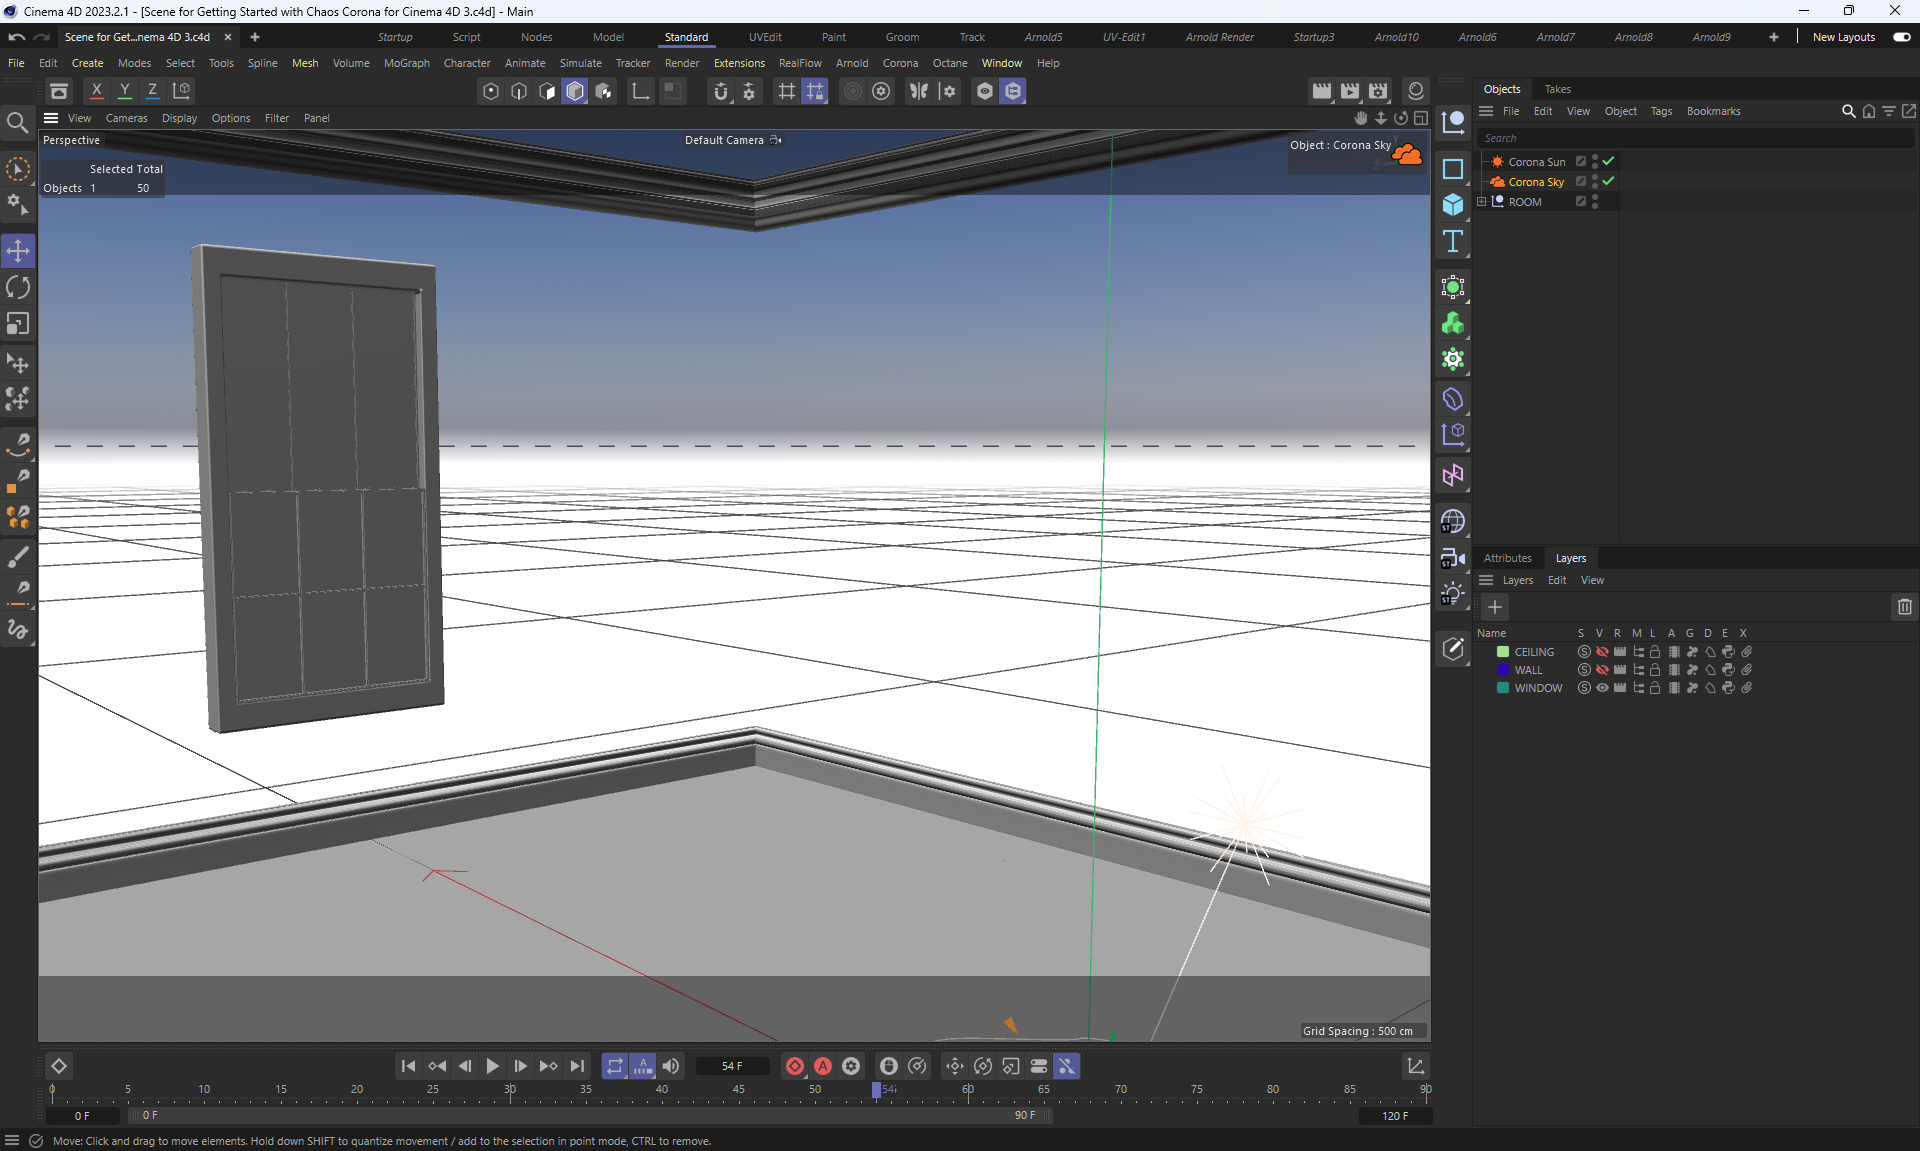Click the Cube primitive icon
This screenshot has height=1151, width=1920.
coord(1453,205)
